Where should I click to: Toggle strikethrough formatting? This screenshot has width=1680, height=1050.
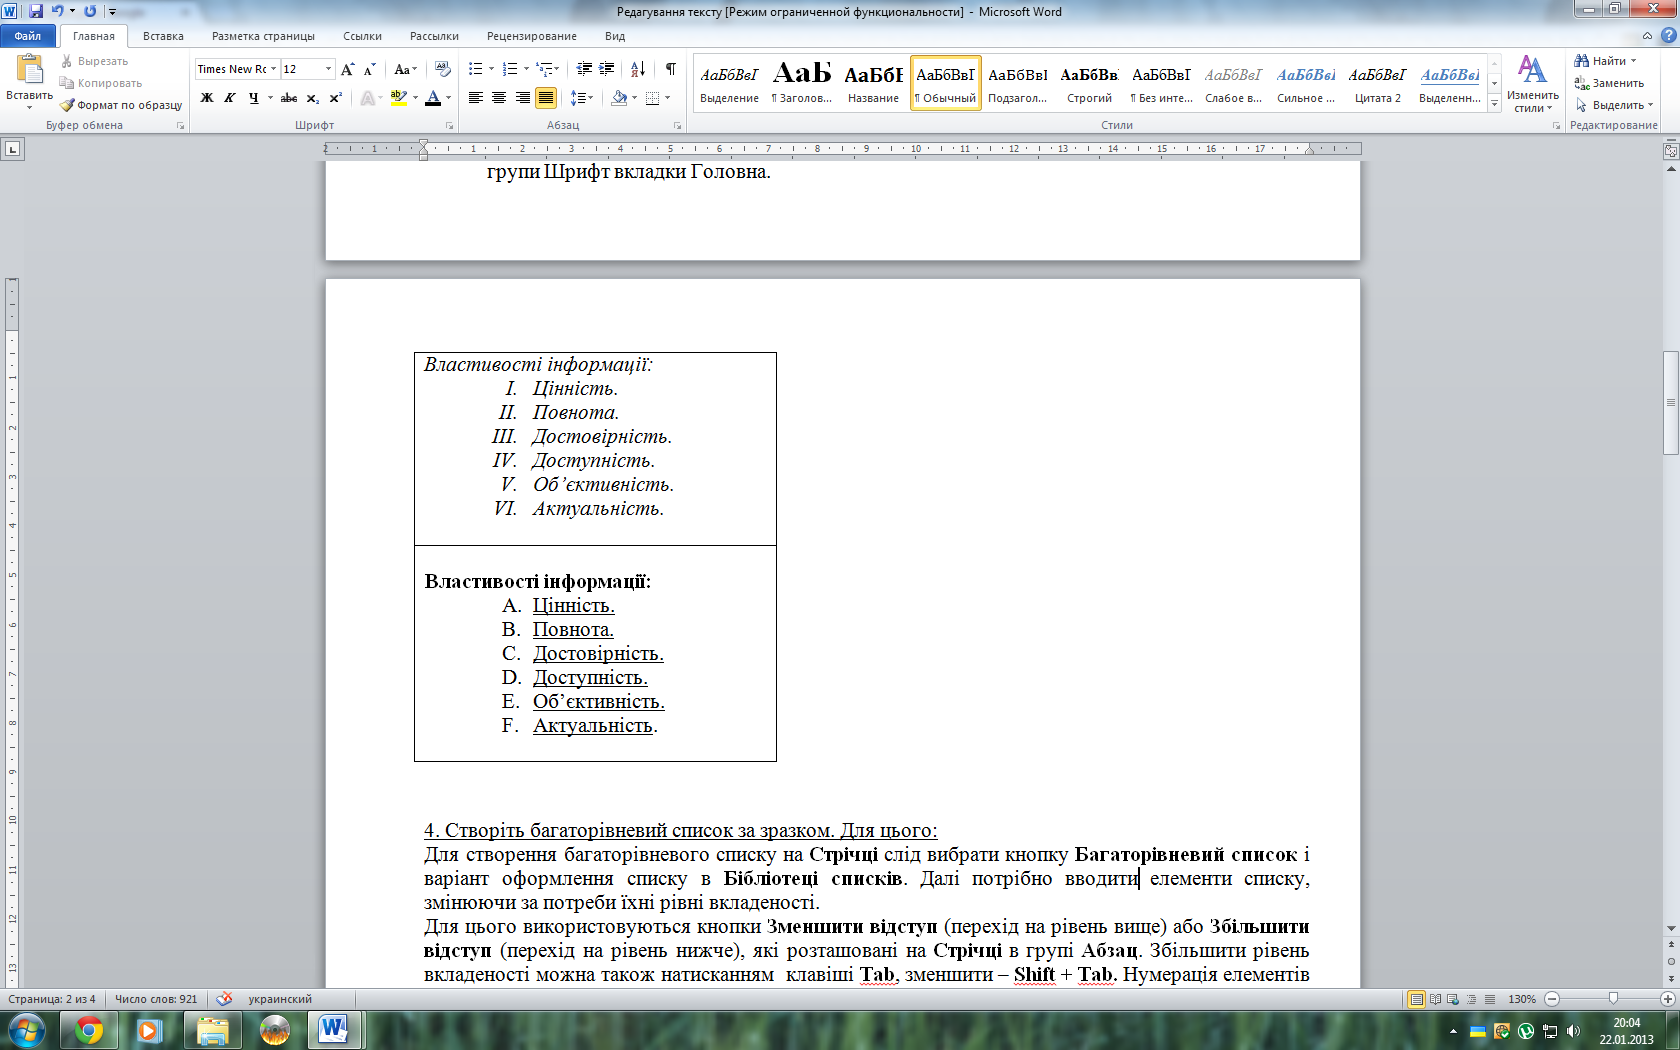click(289, 98)
